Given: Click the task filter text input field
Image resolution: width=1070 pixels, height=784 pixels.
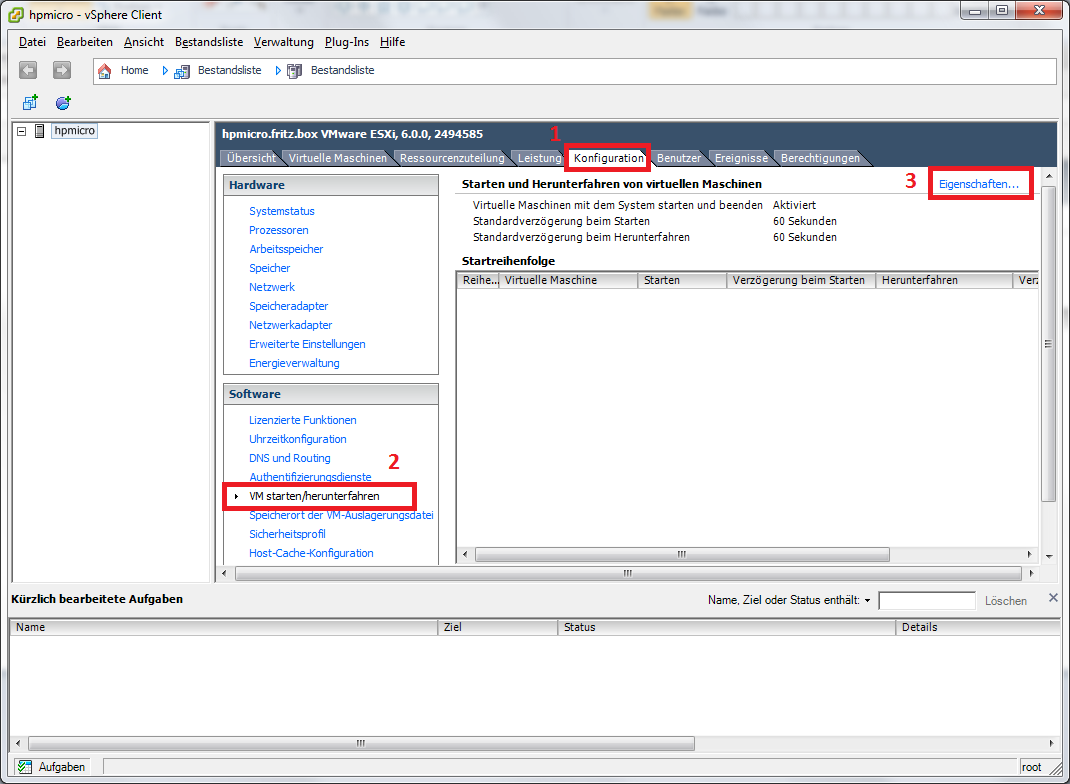Looking at the screenshot, I should (x=926, y=601).
